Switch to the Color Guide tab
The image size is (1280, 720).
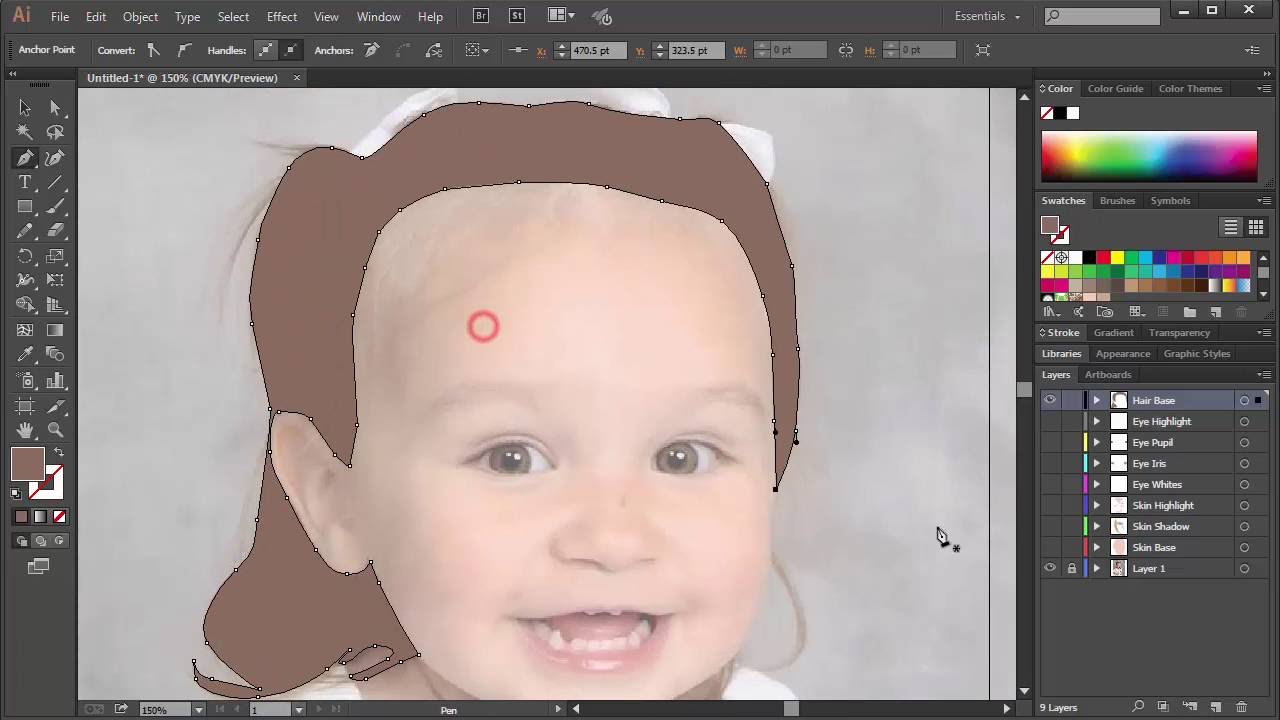coord(1115,89)
